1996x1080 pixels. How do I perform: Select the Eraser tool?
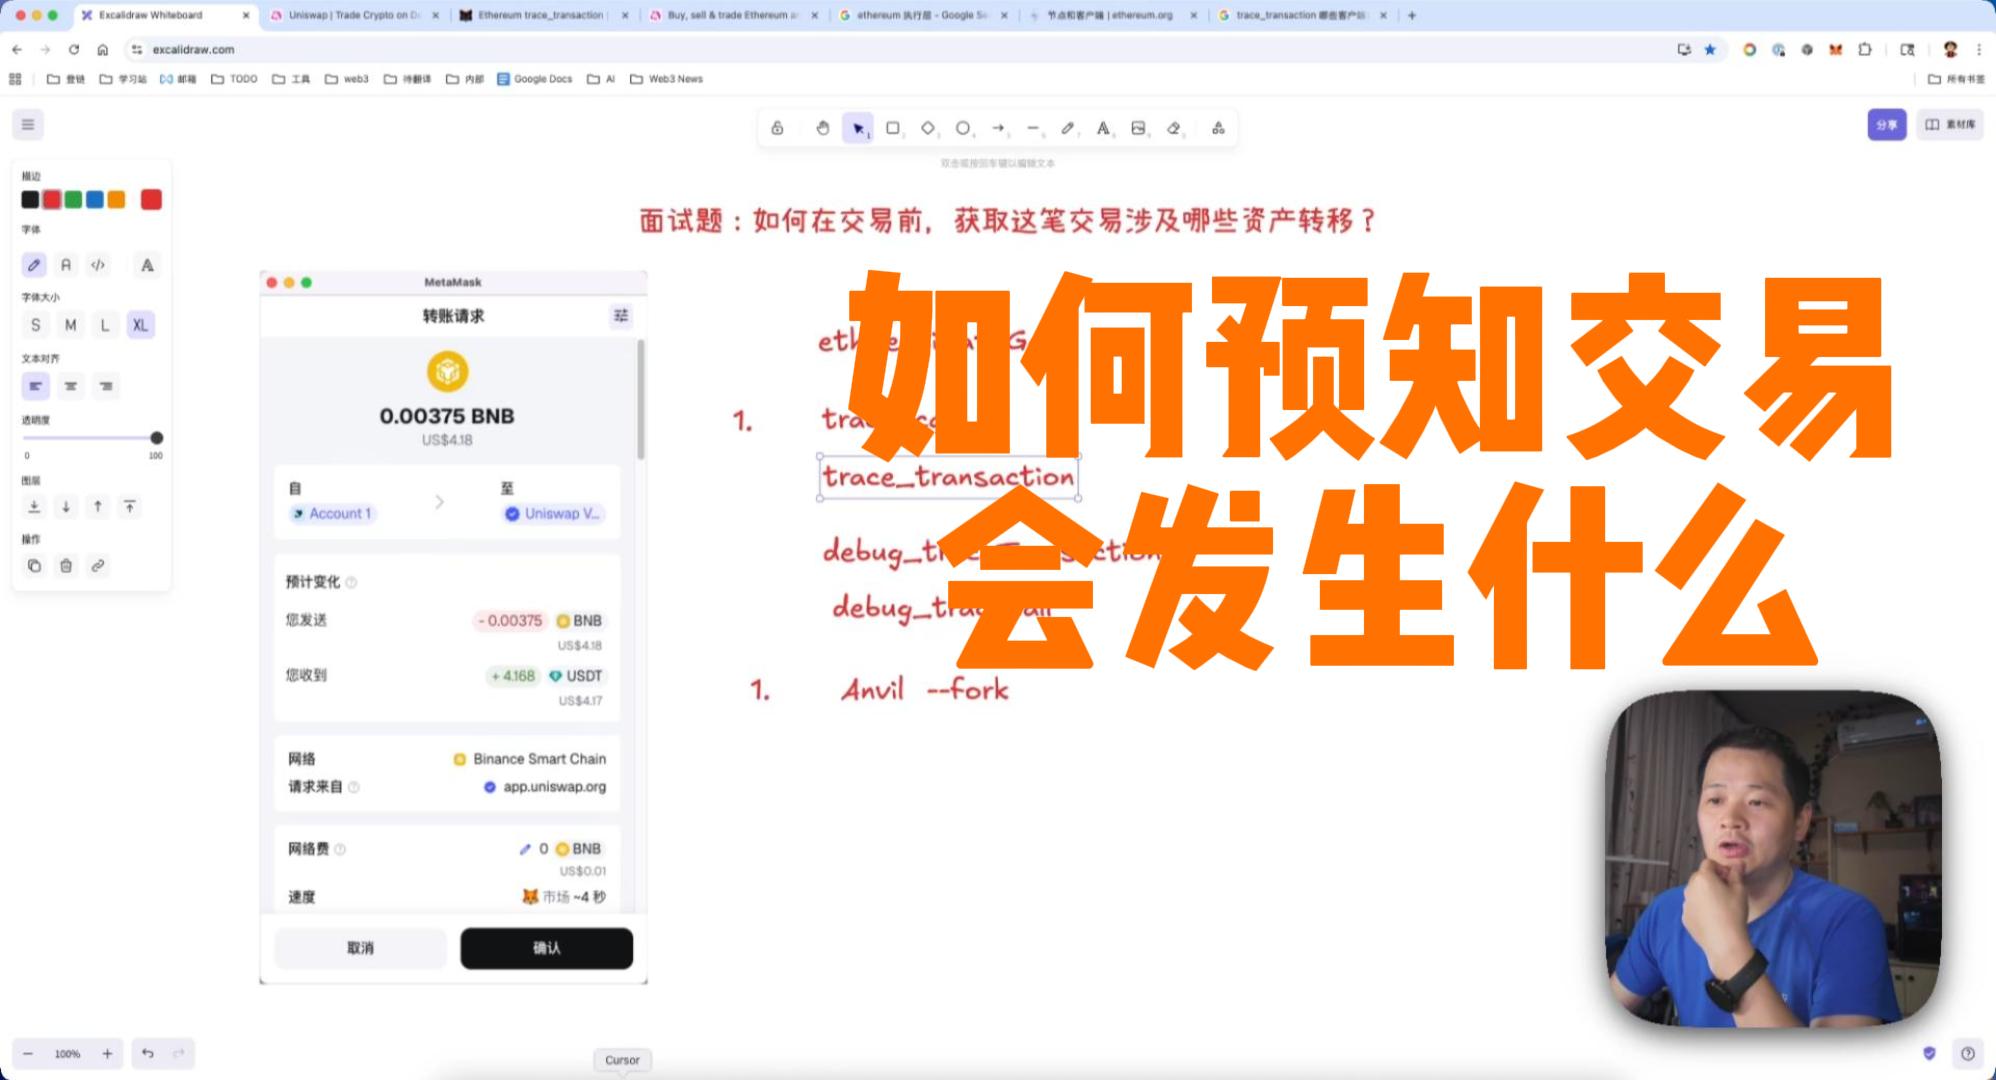click(x=1174, y=128)
